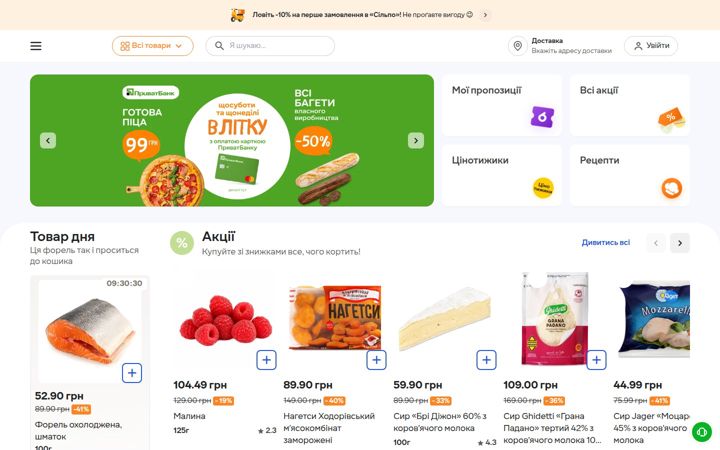
Task: Show previous banner slide with left arrow
Action: 48,141
